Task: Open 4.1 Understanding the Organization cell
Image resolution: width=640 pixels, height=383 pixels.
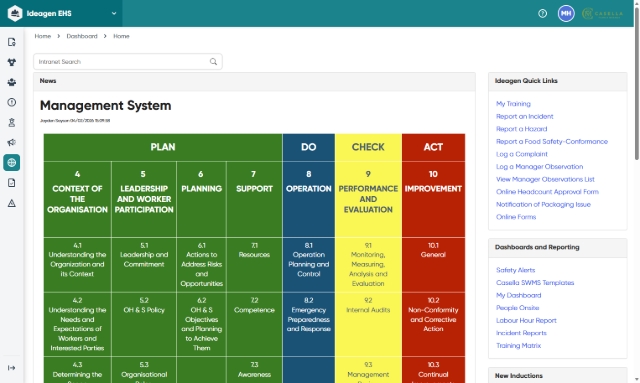Action: coord(77,265)
